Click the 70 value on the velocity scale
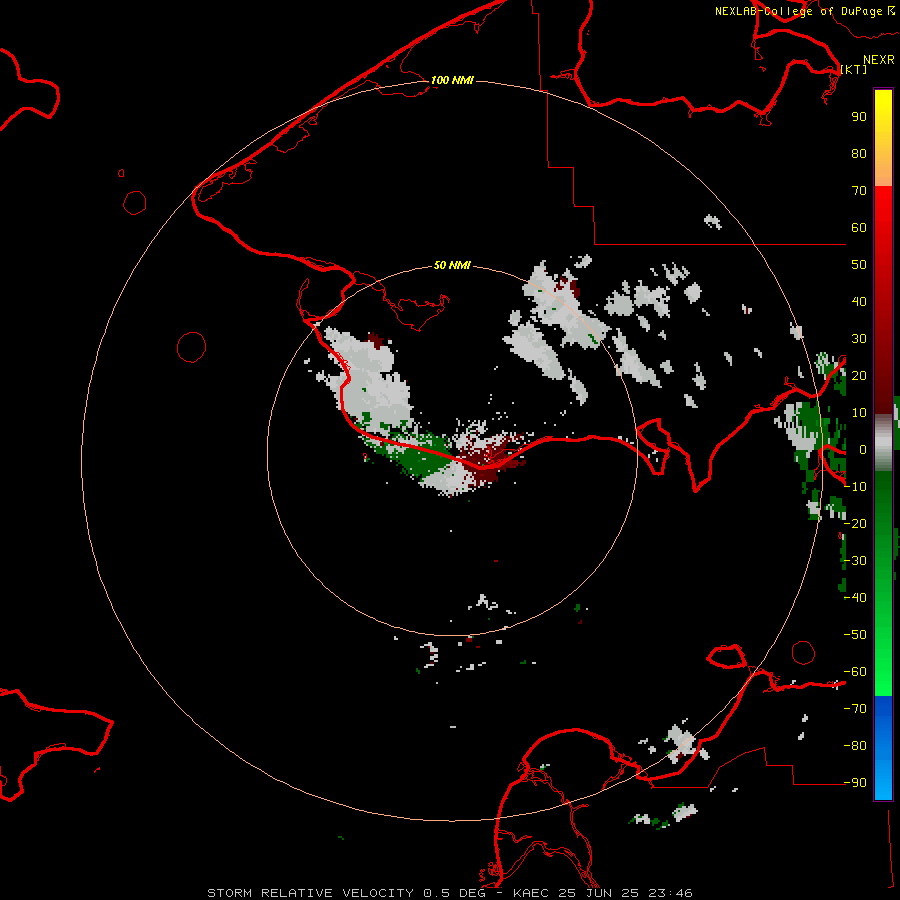The image size is (900, 900). (859, 191)
